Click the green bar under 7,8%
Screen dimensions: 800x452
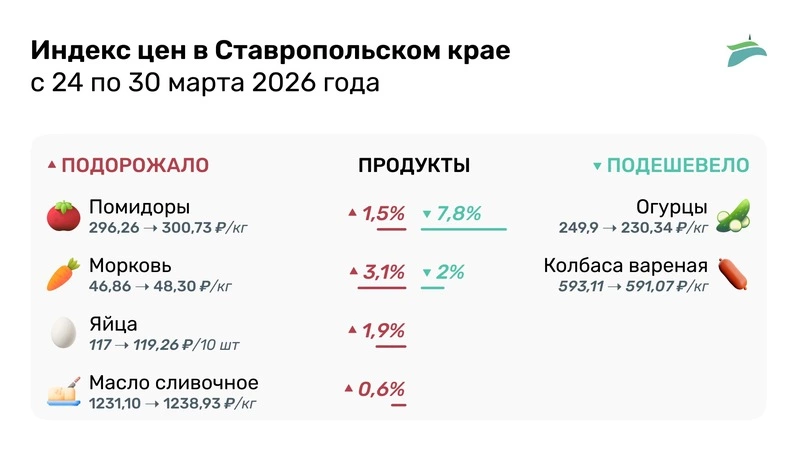pyautogui.click(x=463, y=230)
